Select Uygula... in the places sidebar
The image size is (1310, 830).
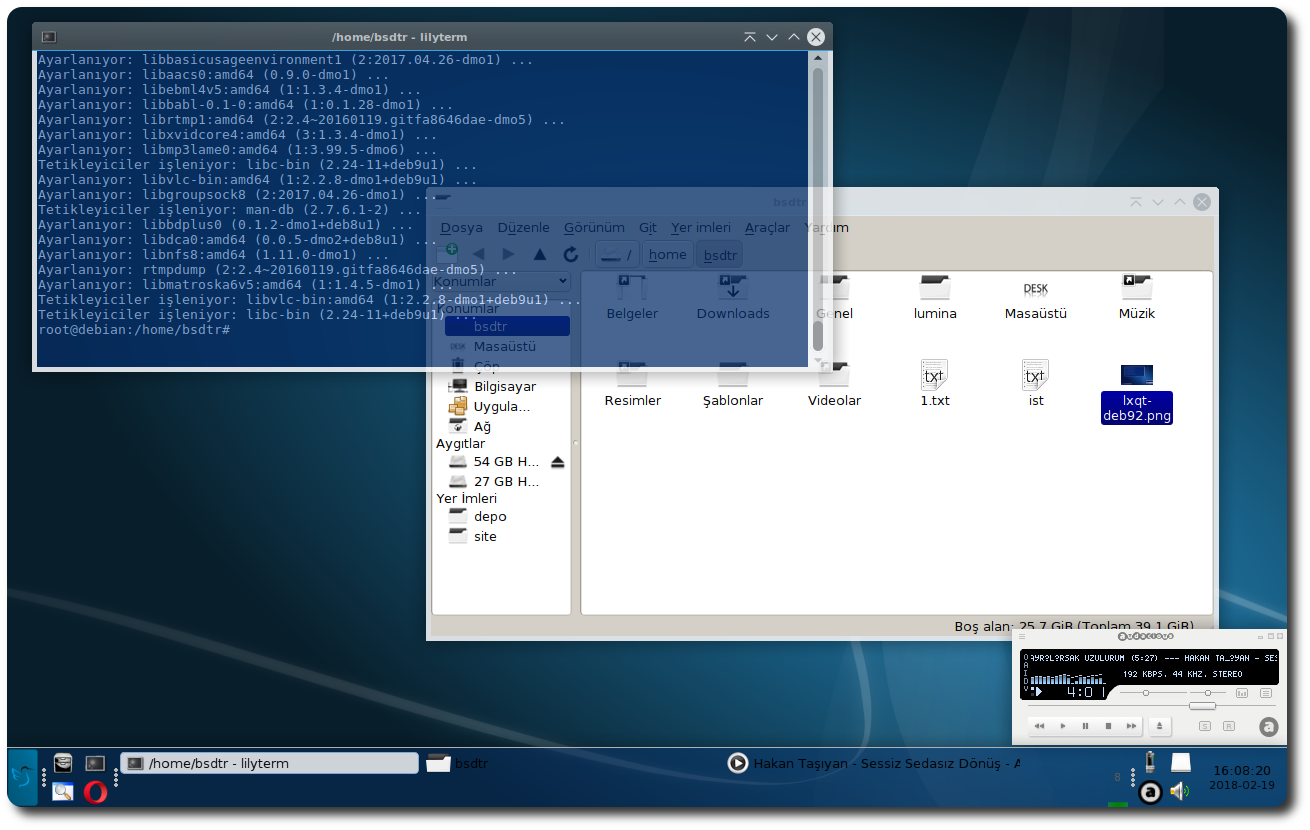coord(503,406)
